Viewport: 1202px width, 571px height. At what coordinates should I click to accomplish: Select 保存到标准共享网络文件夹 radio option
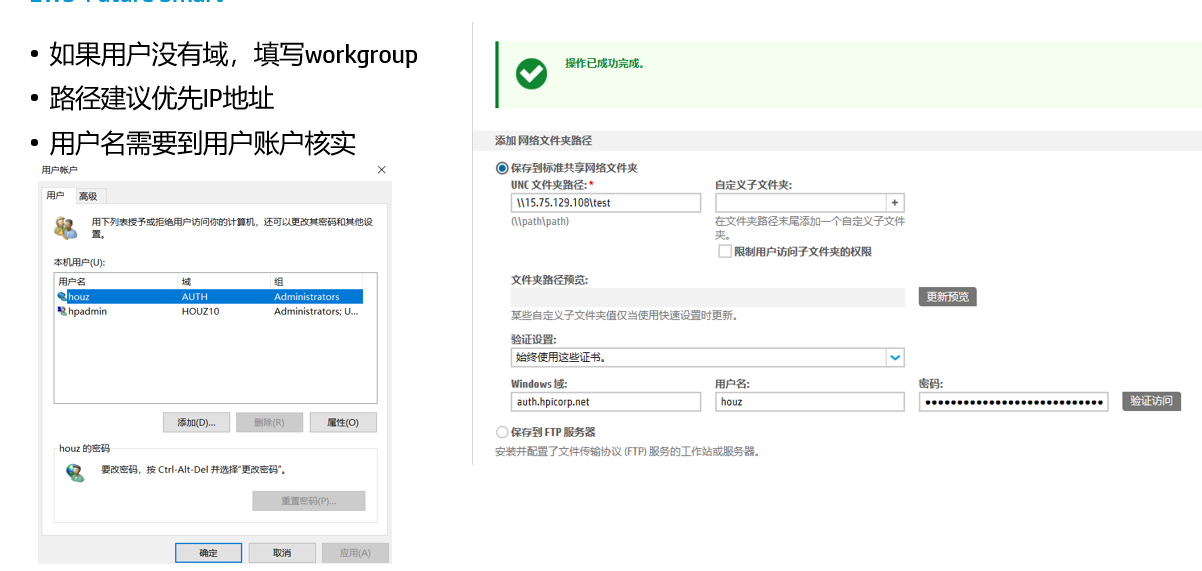[x=502, y=168]
